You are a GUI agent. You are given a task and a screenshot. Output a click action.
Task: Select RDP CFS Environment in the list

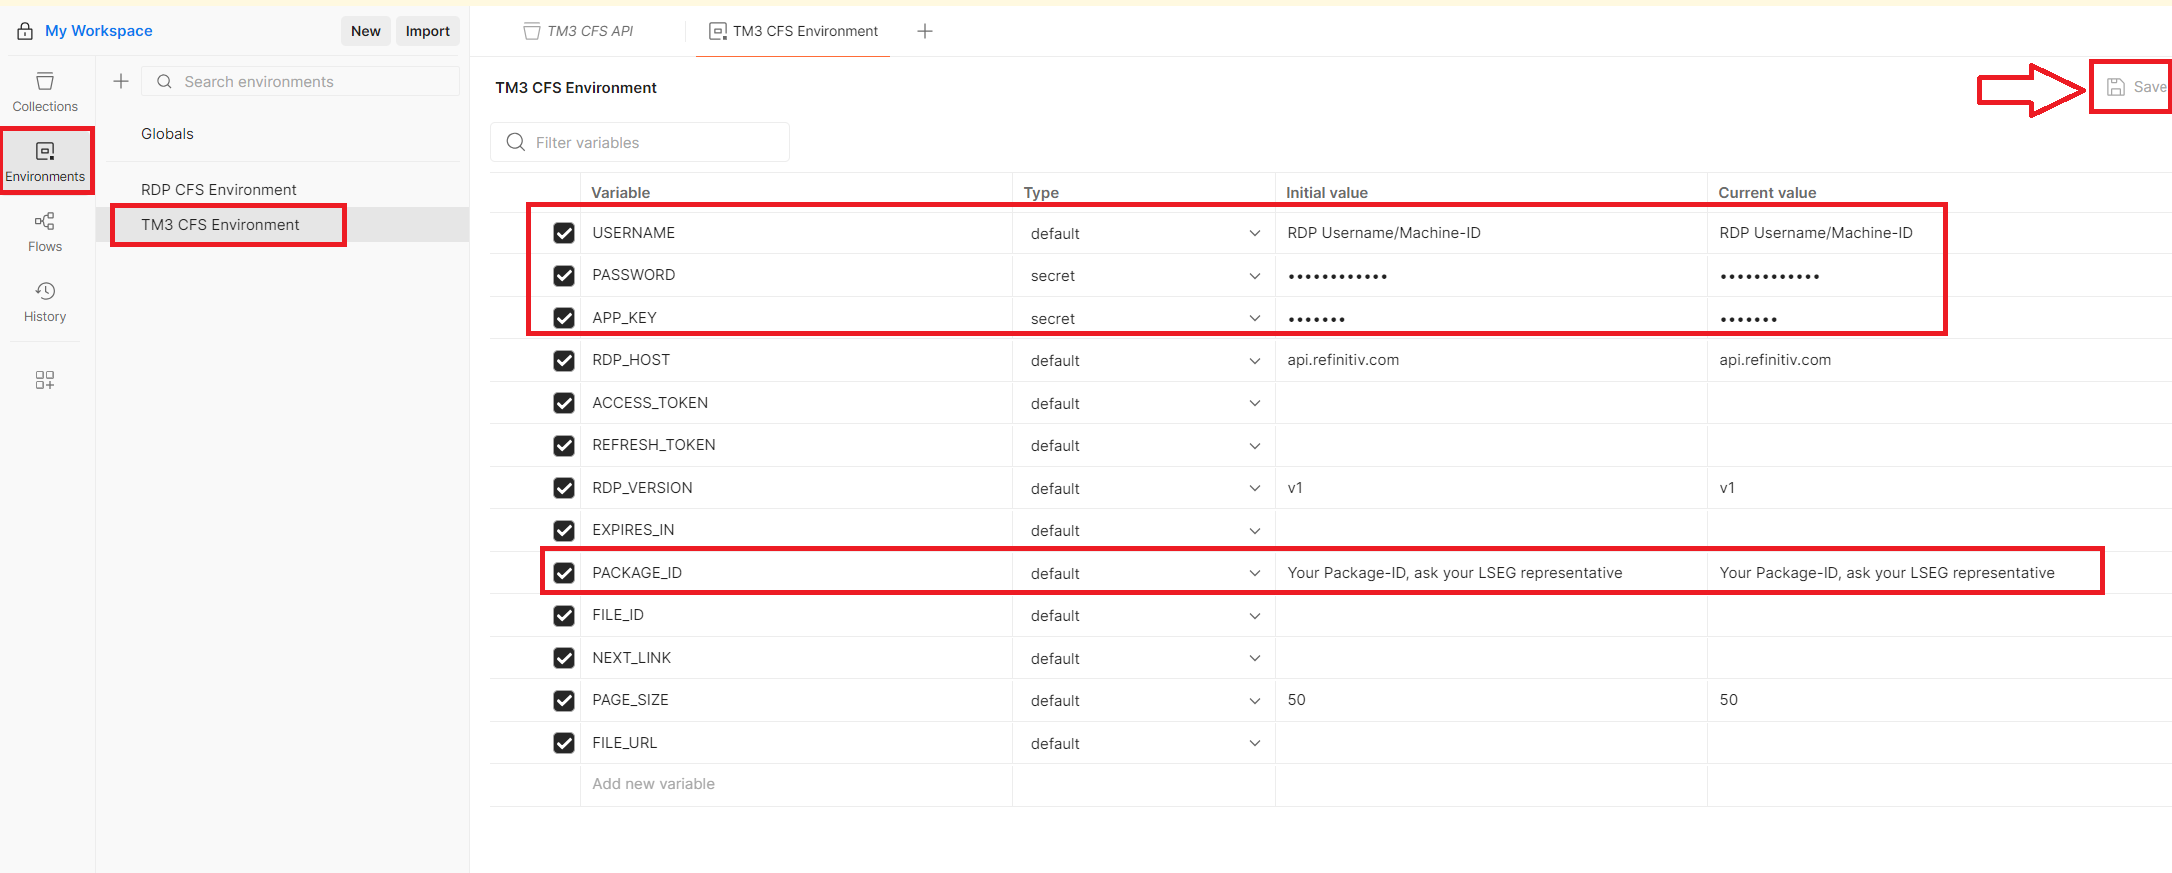coord(219,189)
